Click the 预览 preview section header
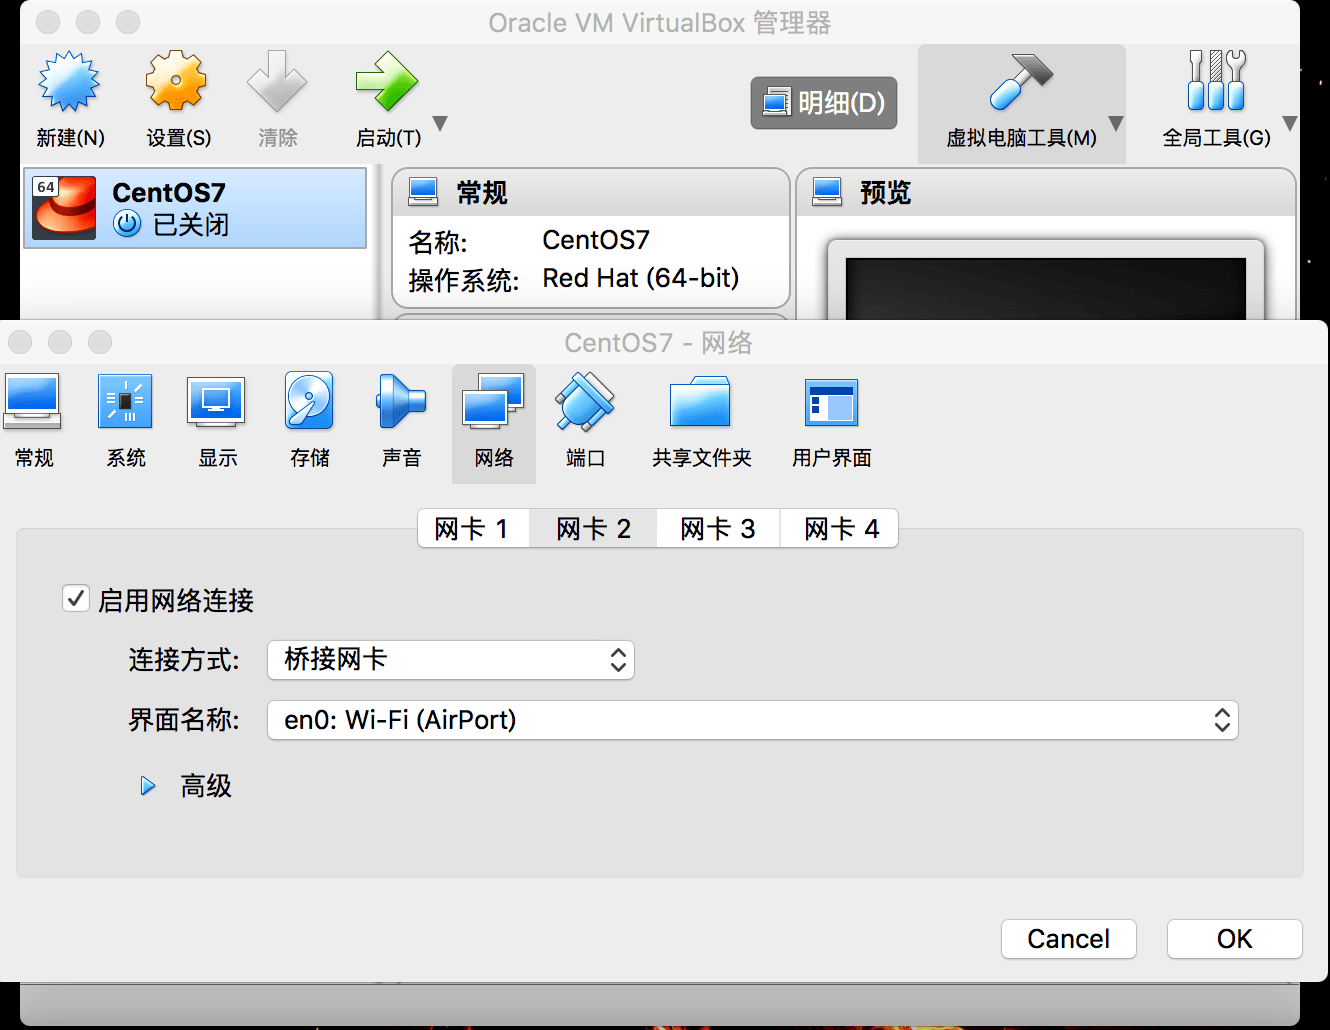 pos(1045,192)
